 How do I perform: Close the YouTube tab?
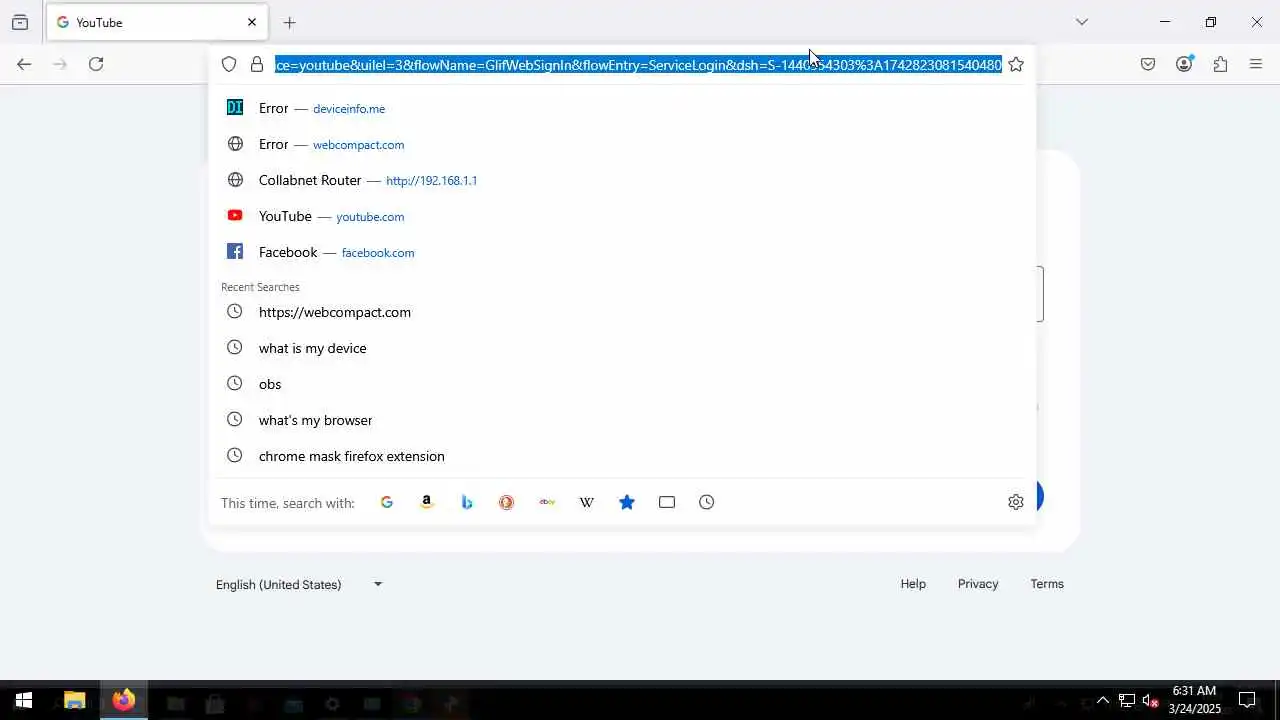pos(251,22)
